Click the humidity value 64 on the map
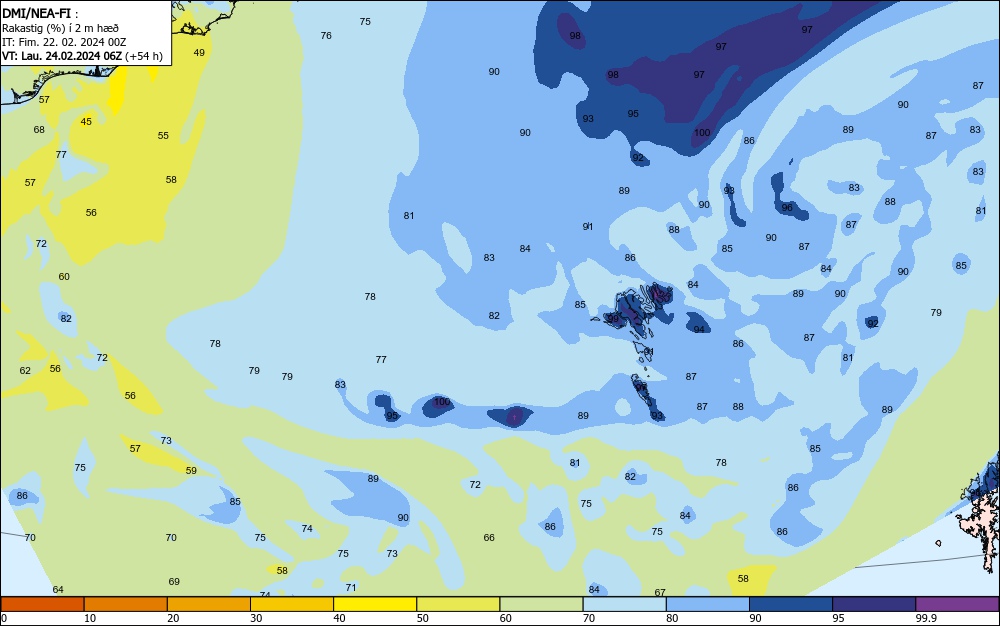The height and width of the screenshot is (626, 1000). [58, 590]
